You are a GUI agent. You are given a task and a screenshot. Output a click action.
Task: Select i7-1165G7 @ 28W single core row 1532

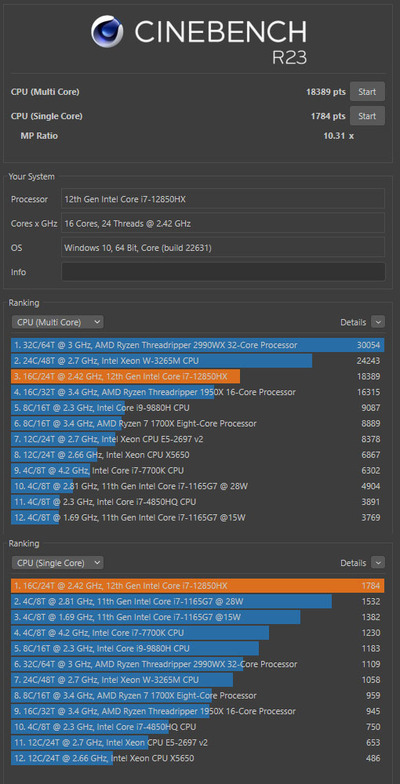pyautogui.click(x=198, y=602)
